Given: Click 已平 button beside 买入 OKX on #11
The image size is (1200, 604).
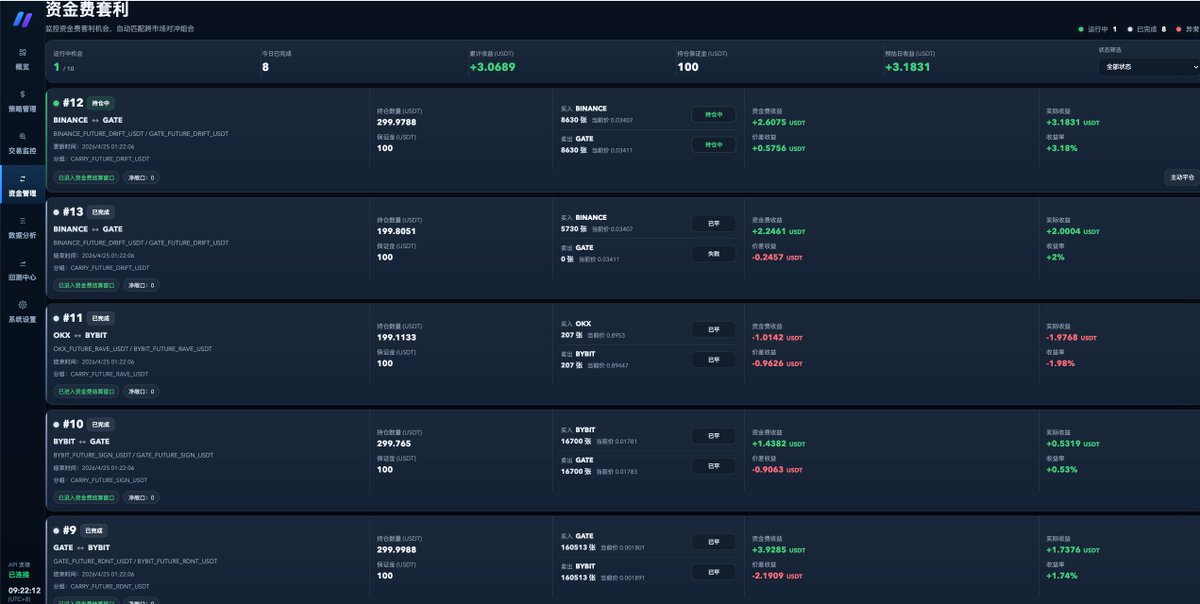Looking at the screenshot, I should pyautogui.click(x=713, y=330).
